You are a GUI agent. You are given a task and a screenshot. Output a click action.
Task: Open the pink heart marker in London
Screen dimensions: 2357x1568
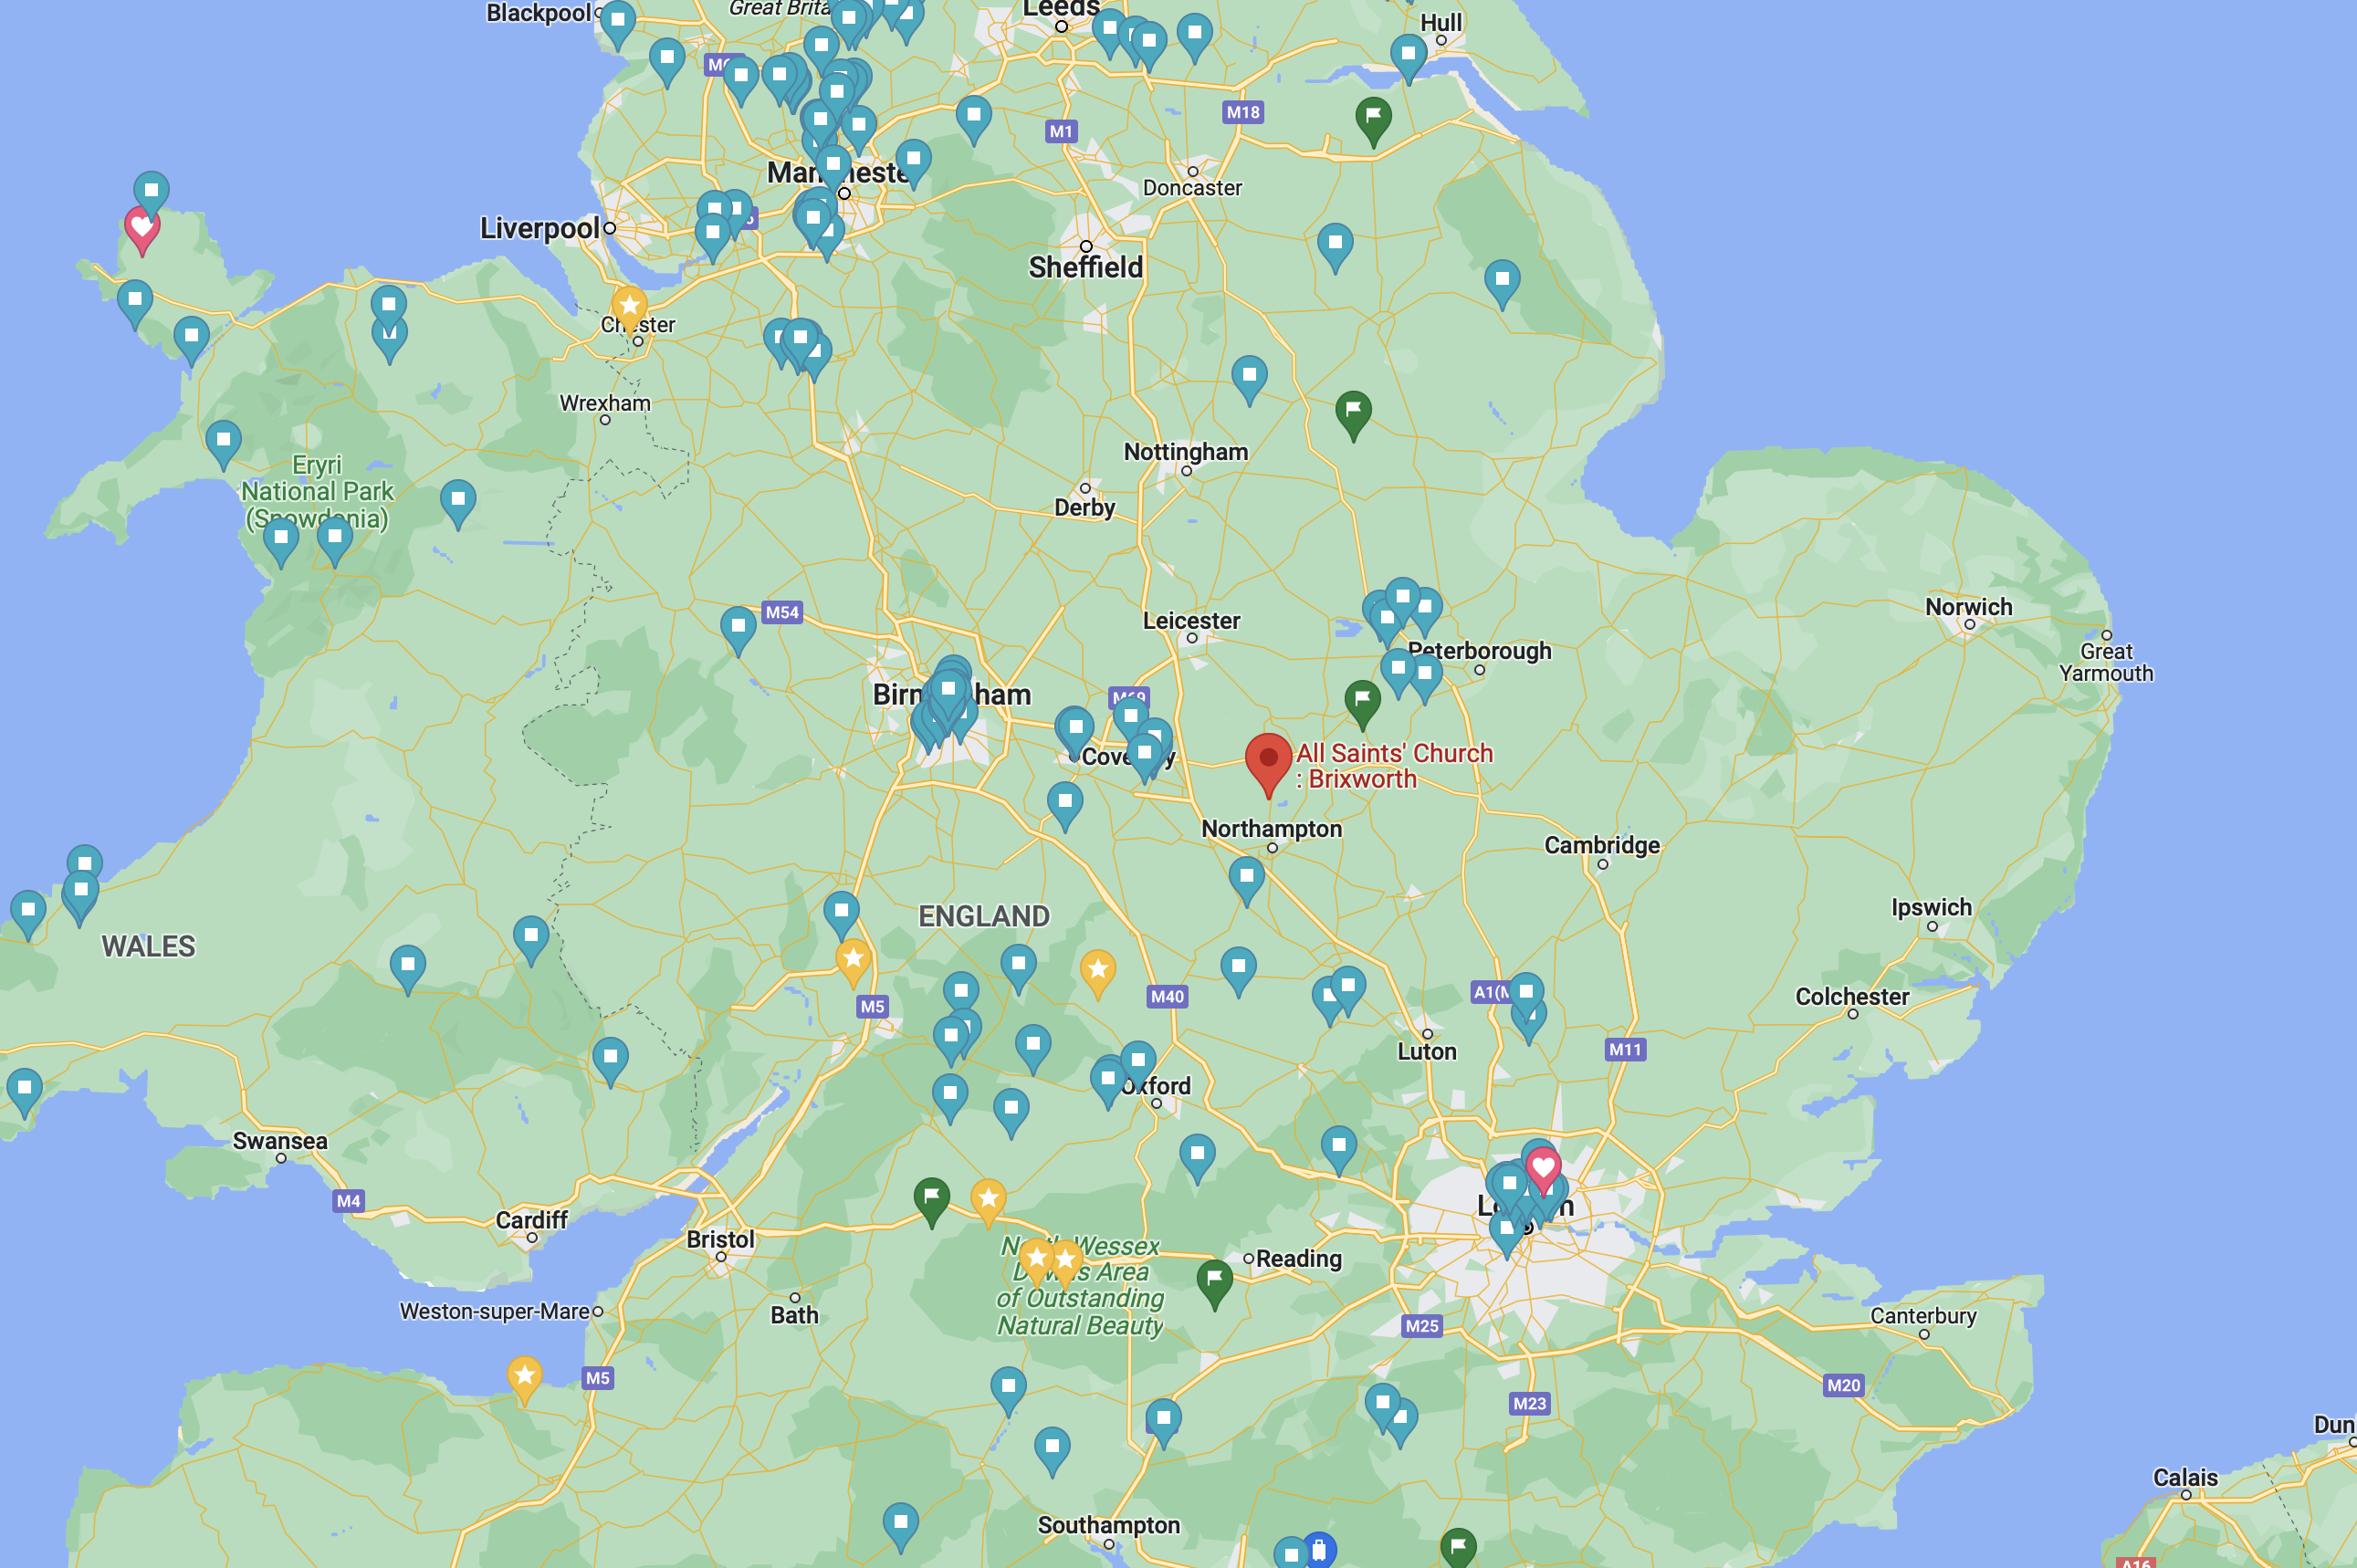point(1542,1167)
